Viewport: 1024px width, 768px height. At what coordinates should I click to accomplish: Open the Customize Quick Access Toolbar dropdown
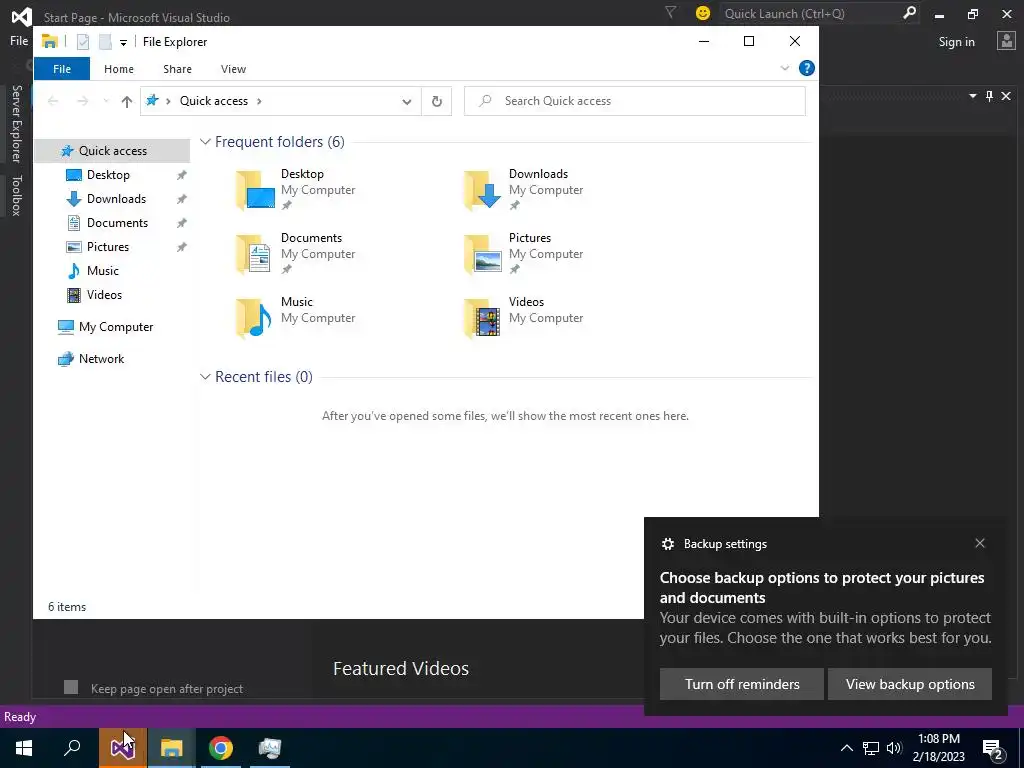123,42
